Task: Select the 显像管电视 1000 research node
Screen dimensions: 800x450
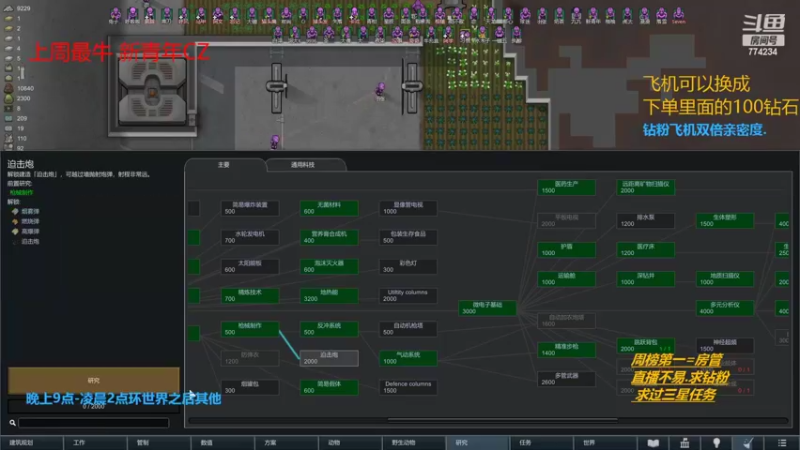Action: (408, 208)
